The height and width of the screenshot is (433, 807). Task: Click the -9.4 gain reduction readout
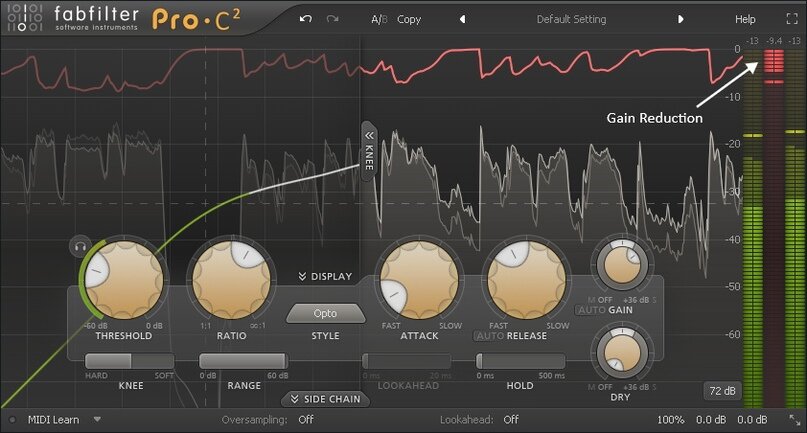(x=774, y=41)
